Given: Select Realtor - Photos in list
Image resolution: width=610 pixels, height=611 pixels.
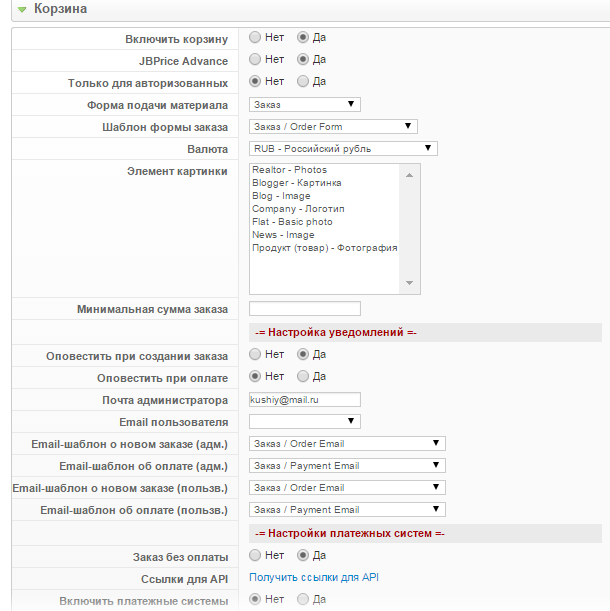Looking at the screenshot, I should point(289,171).
